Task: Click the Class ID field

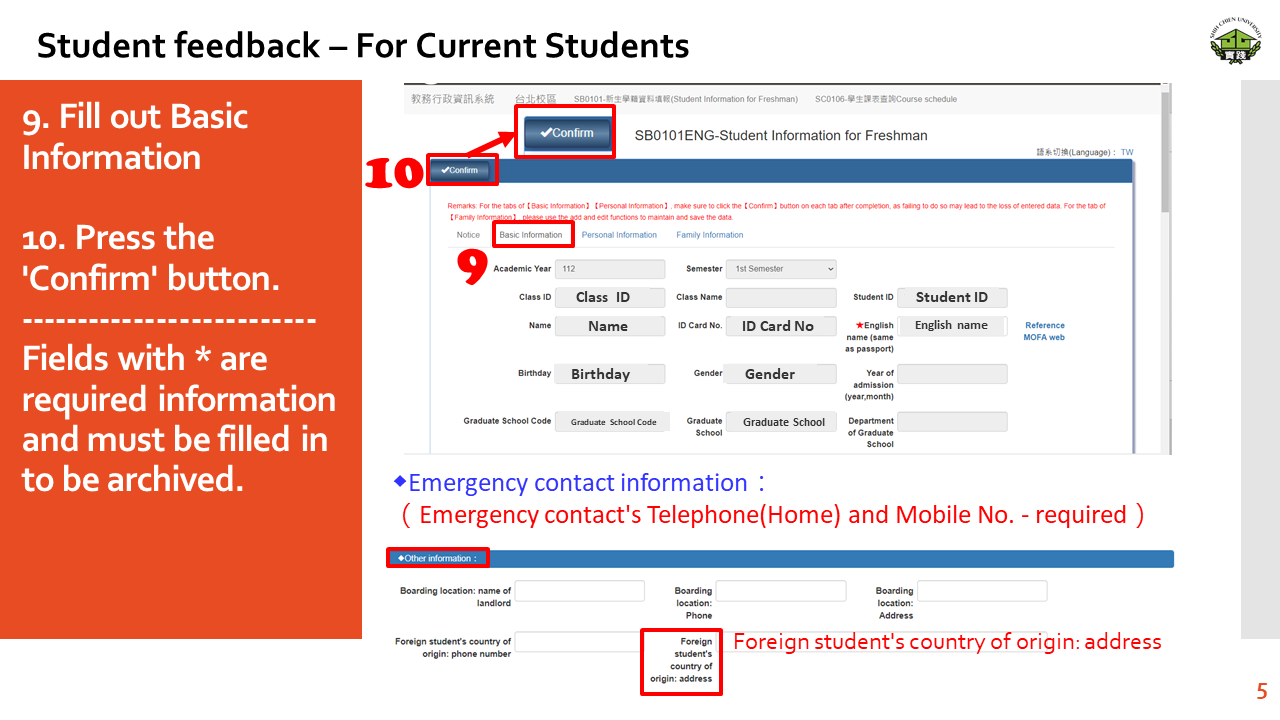Action: click(609, 297)
